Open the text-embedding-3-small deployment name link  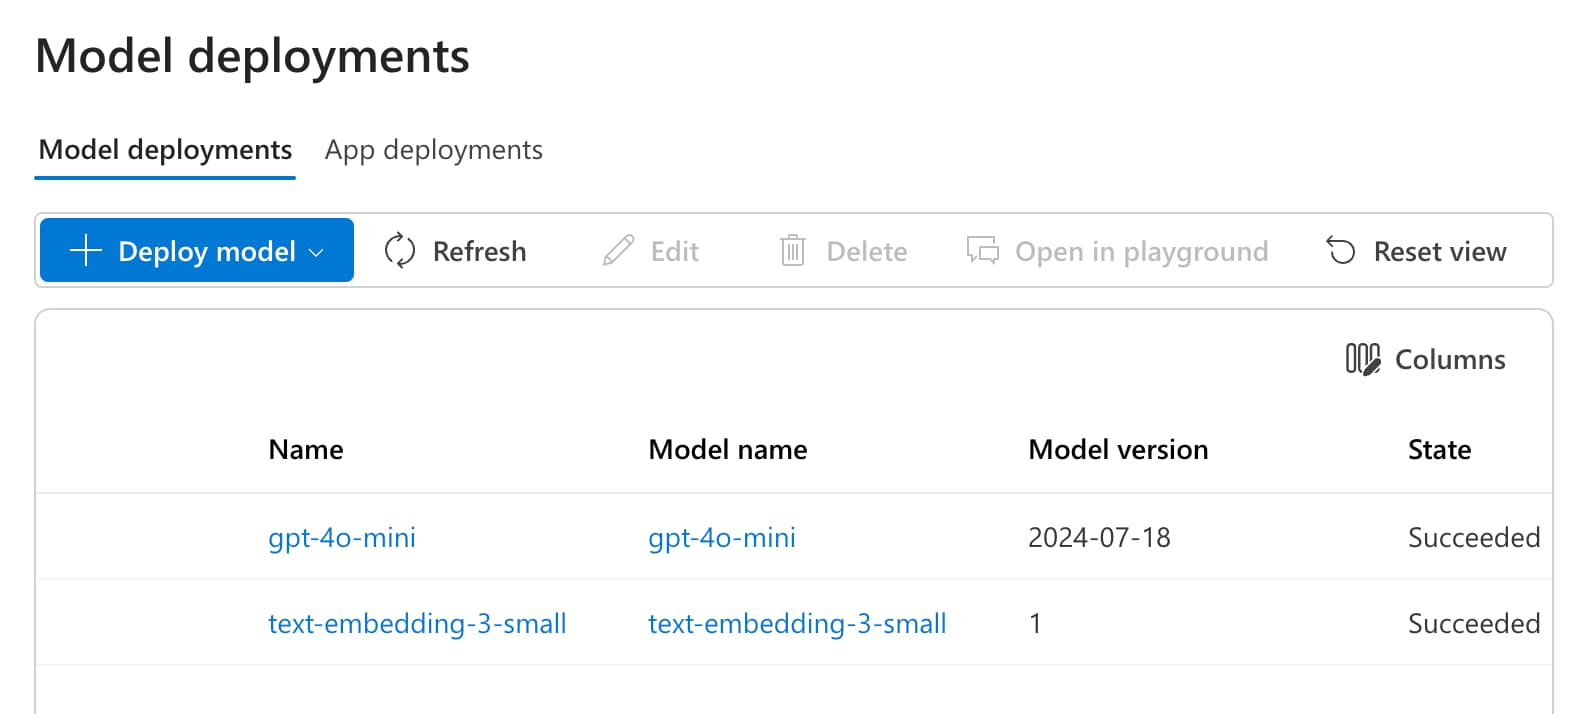coord(417,624)
